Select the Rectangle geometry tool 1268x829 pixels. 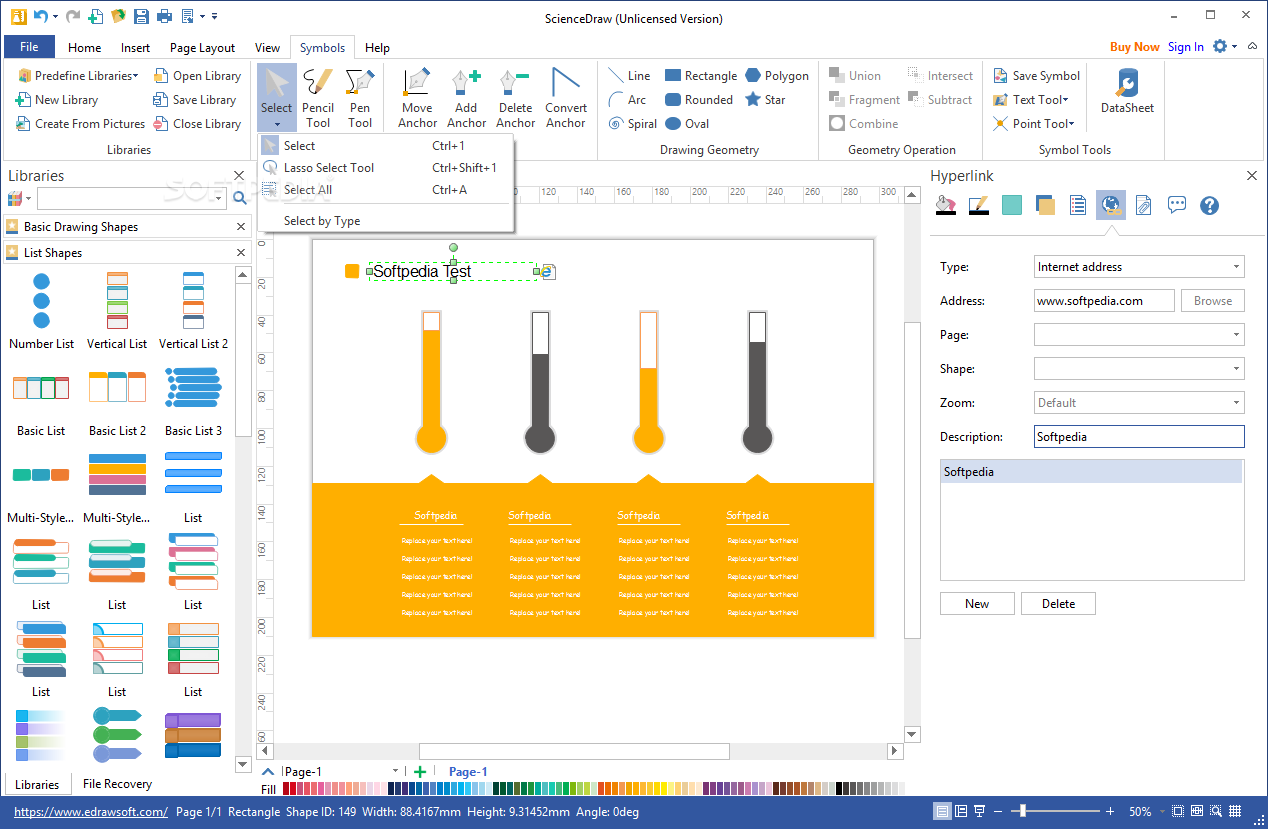coord(701,76)
